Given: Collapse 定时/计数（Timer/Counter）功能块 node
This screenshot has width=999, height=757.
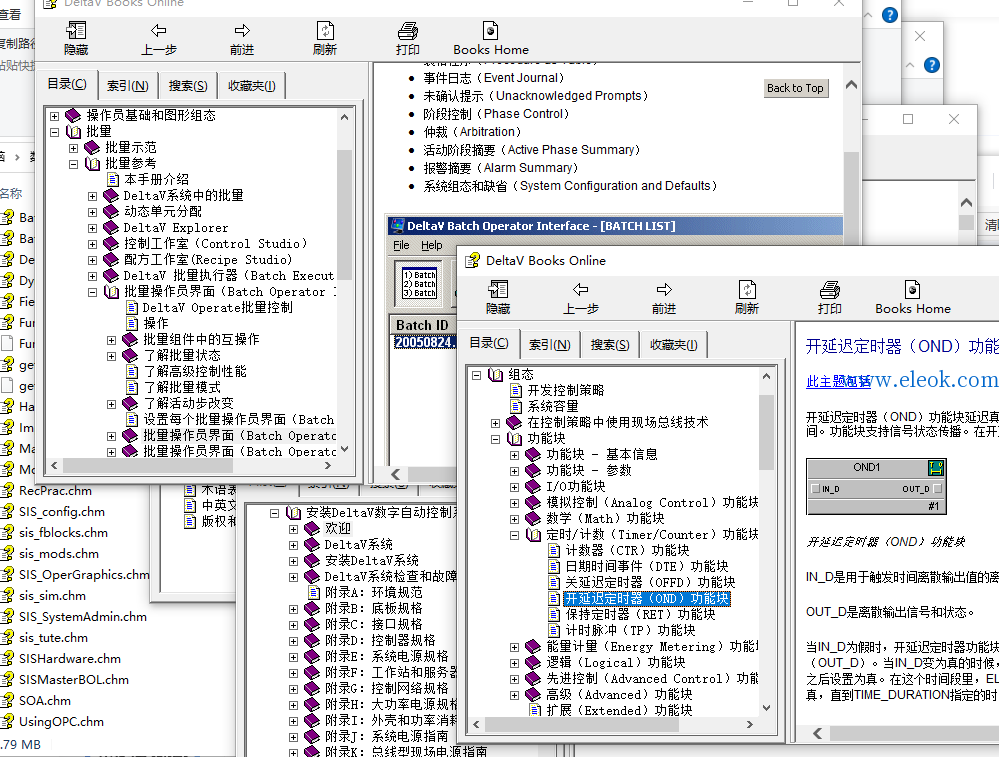Looking at the screenshot, I should 515,535.
